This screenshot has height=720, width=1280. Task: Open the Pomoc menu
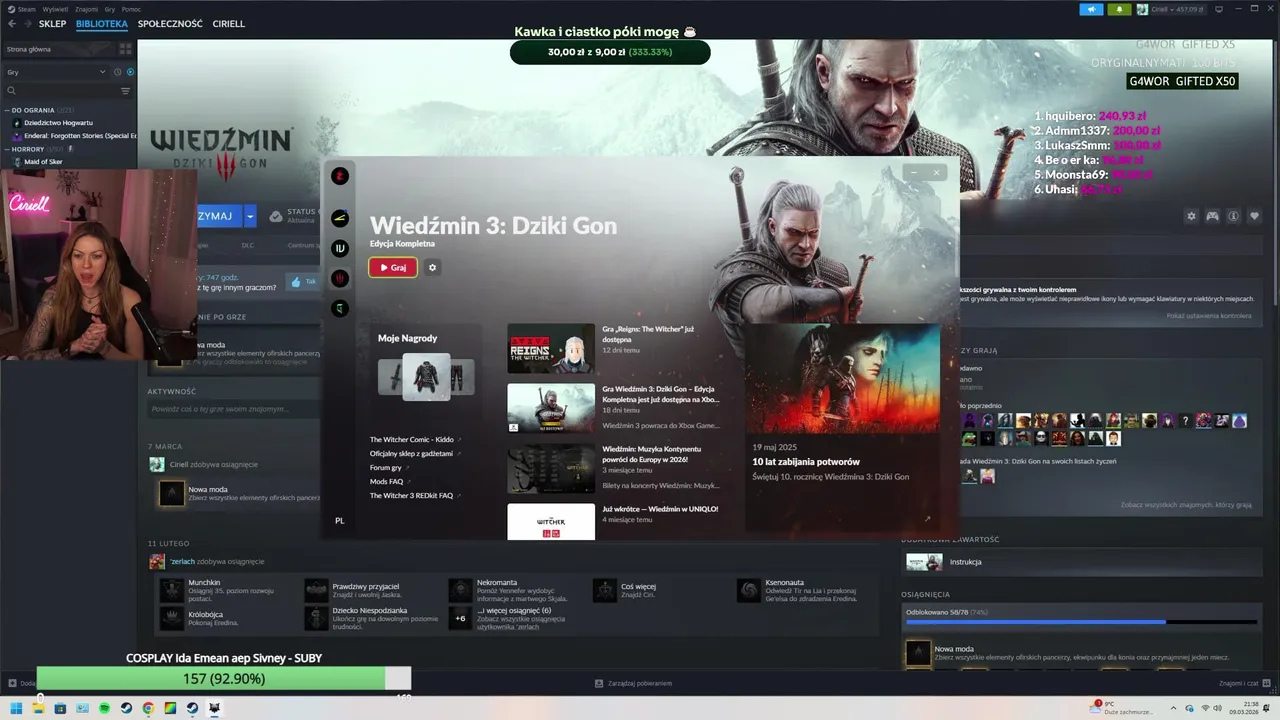131,9
